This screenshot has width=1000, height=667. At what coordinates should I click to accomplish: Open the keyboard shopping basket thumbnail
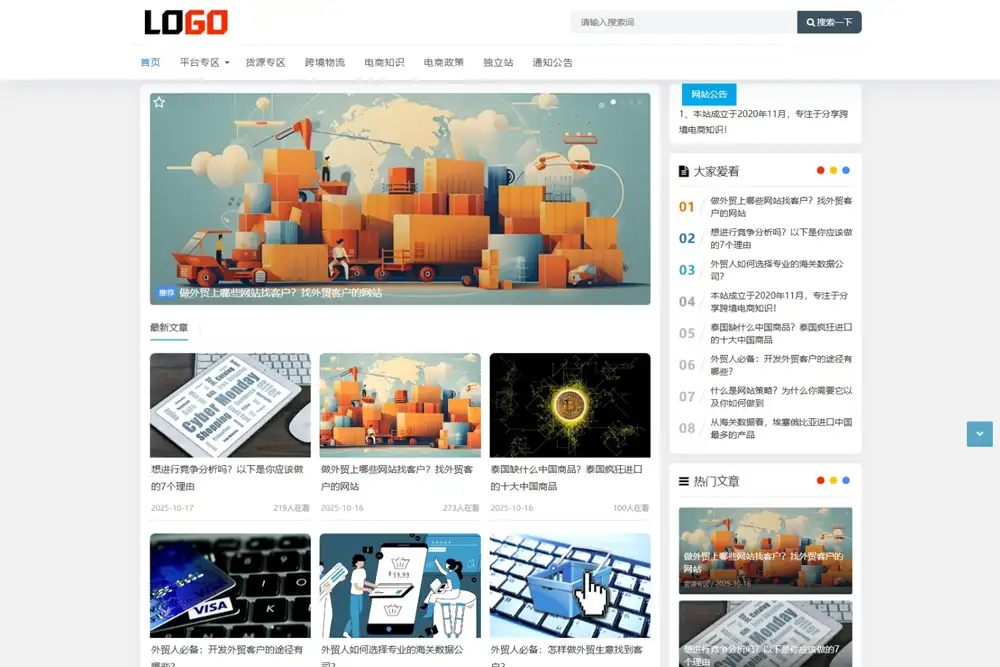(x=570, y=585)
